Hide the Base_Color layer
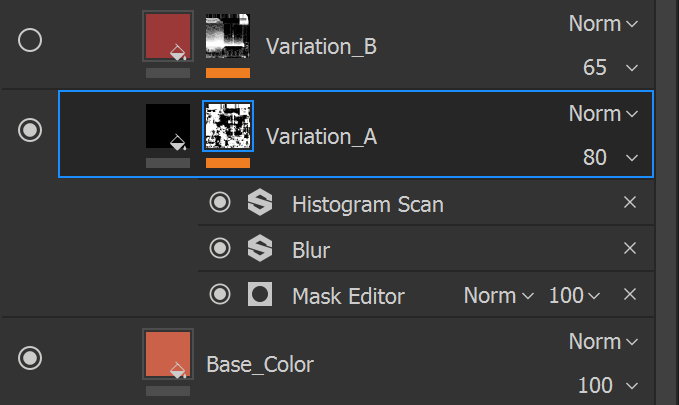 point(31,357)
